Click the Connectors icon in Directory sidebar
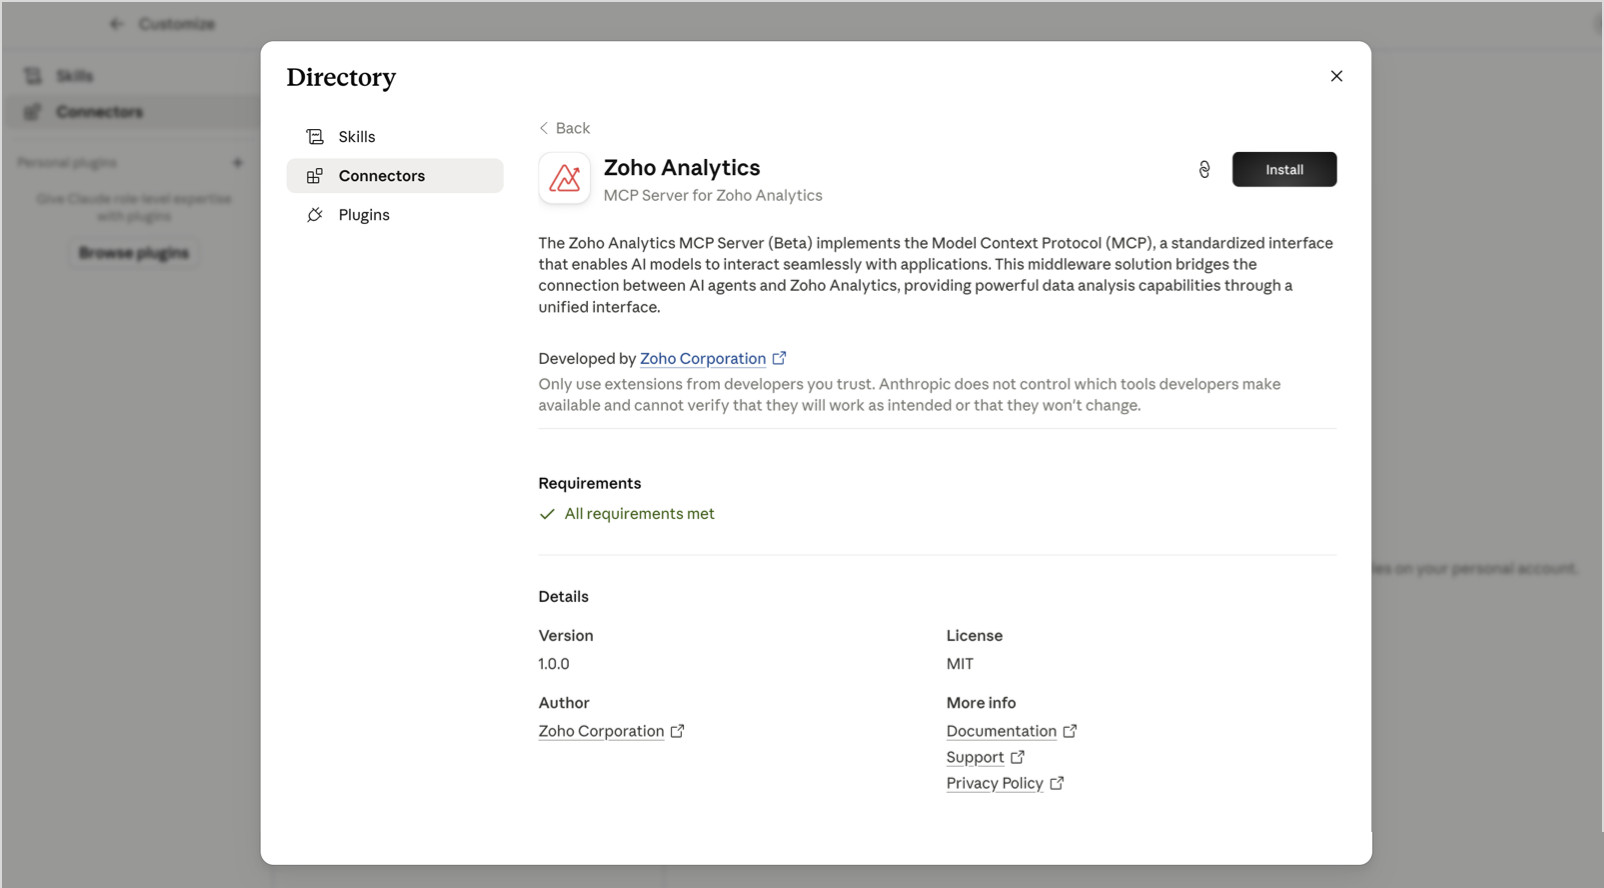This screenshot has height=888, width=1604. click(x=315, y=176)
